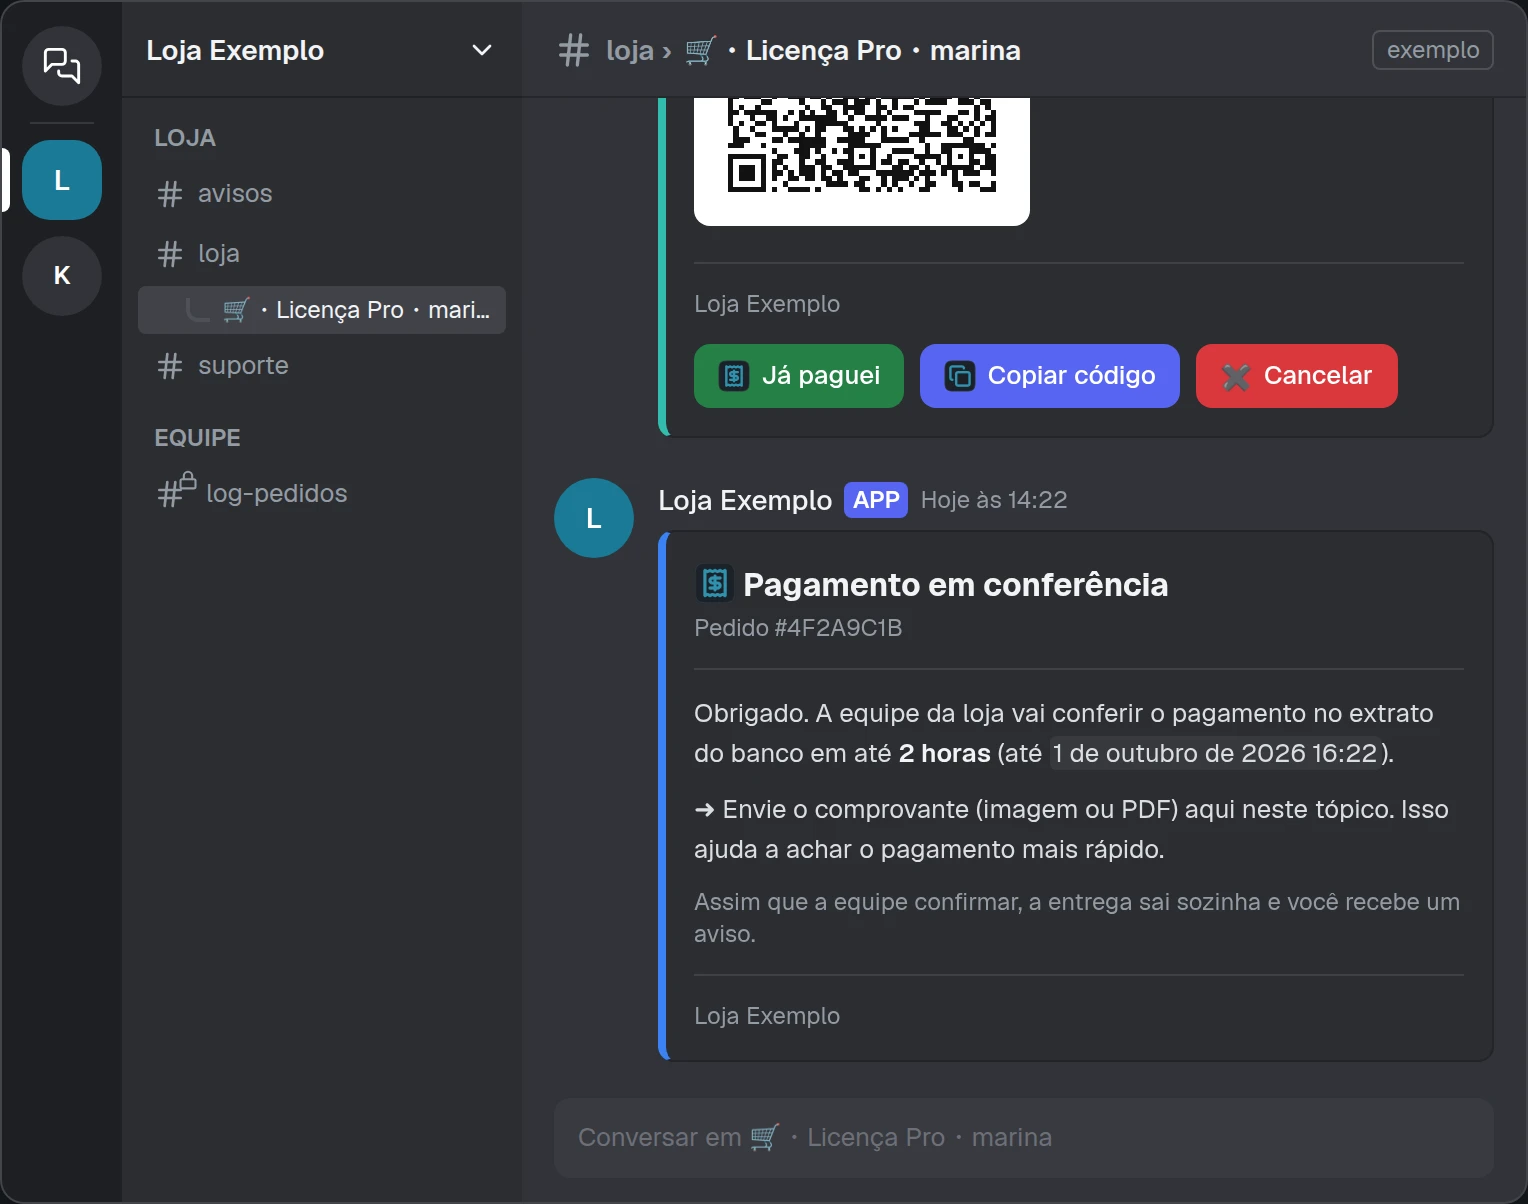Click the Loja Exemplo author name
Viewport: 1528px width, 1204px height.
pos(745,500)
